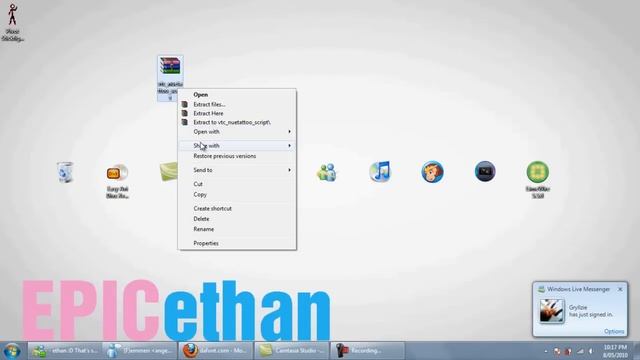Click the 'has just signed in' notification text
The height and width of the screenshot is (360, 640).
591,315
